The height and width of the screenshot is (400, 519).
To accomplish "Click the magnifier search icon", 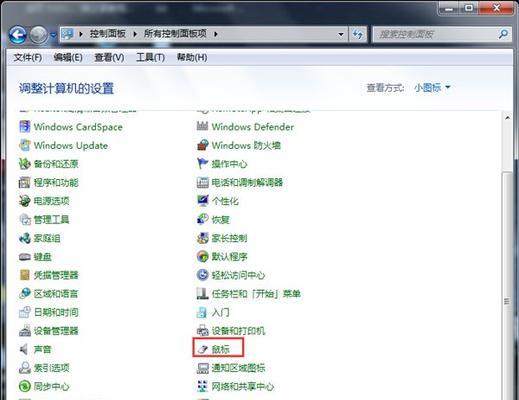I will (503, 34).
